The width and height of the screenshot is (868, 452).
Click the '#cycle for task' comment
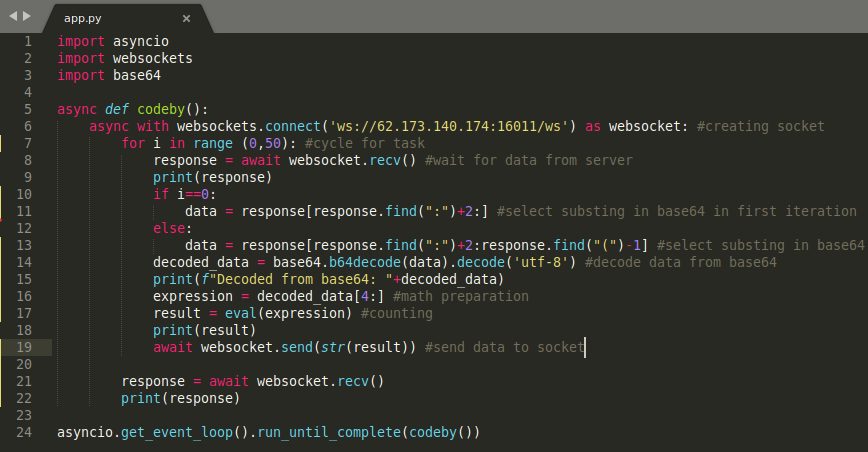(365, 144)
